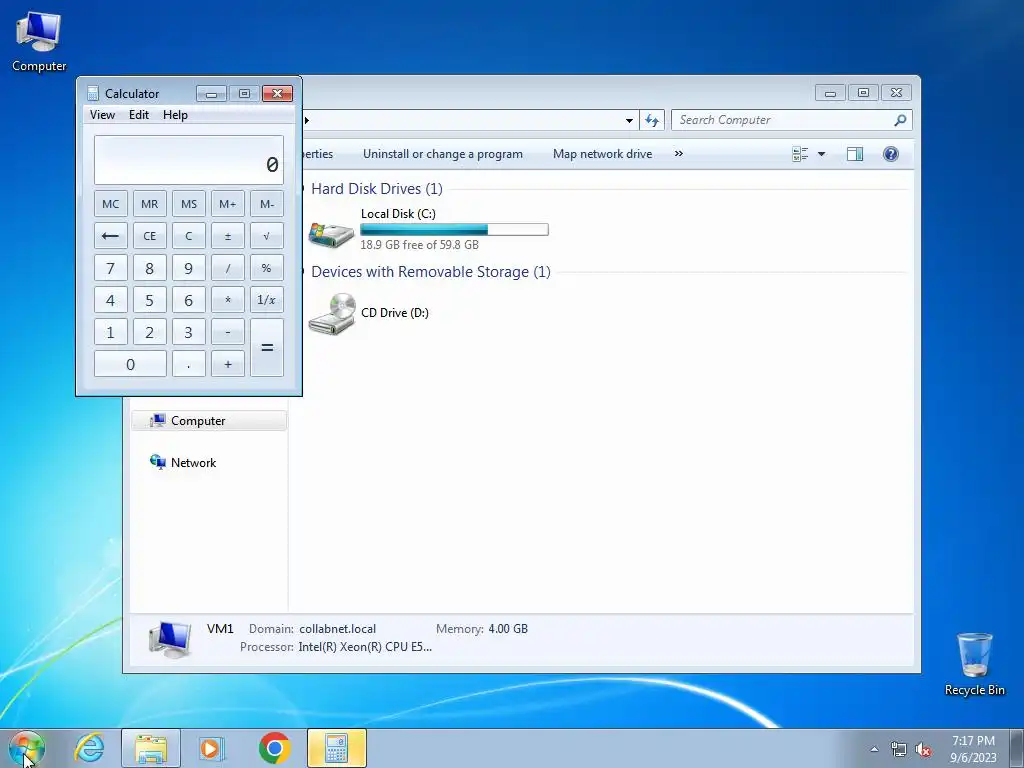Viewport: 1024px width, 768px height.
Task: Open the Calculator Help menu
Action: click(x=175, y=115)
